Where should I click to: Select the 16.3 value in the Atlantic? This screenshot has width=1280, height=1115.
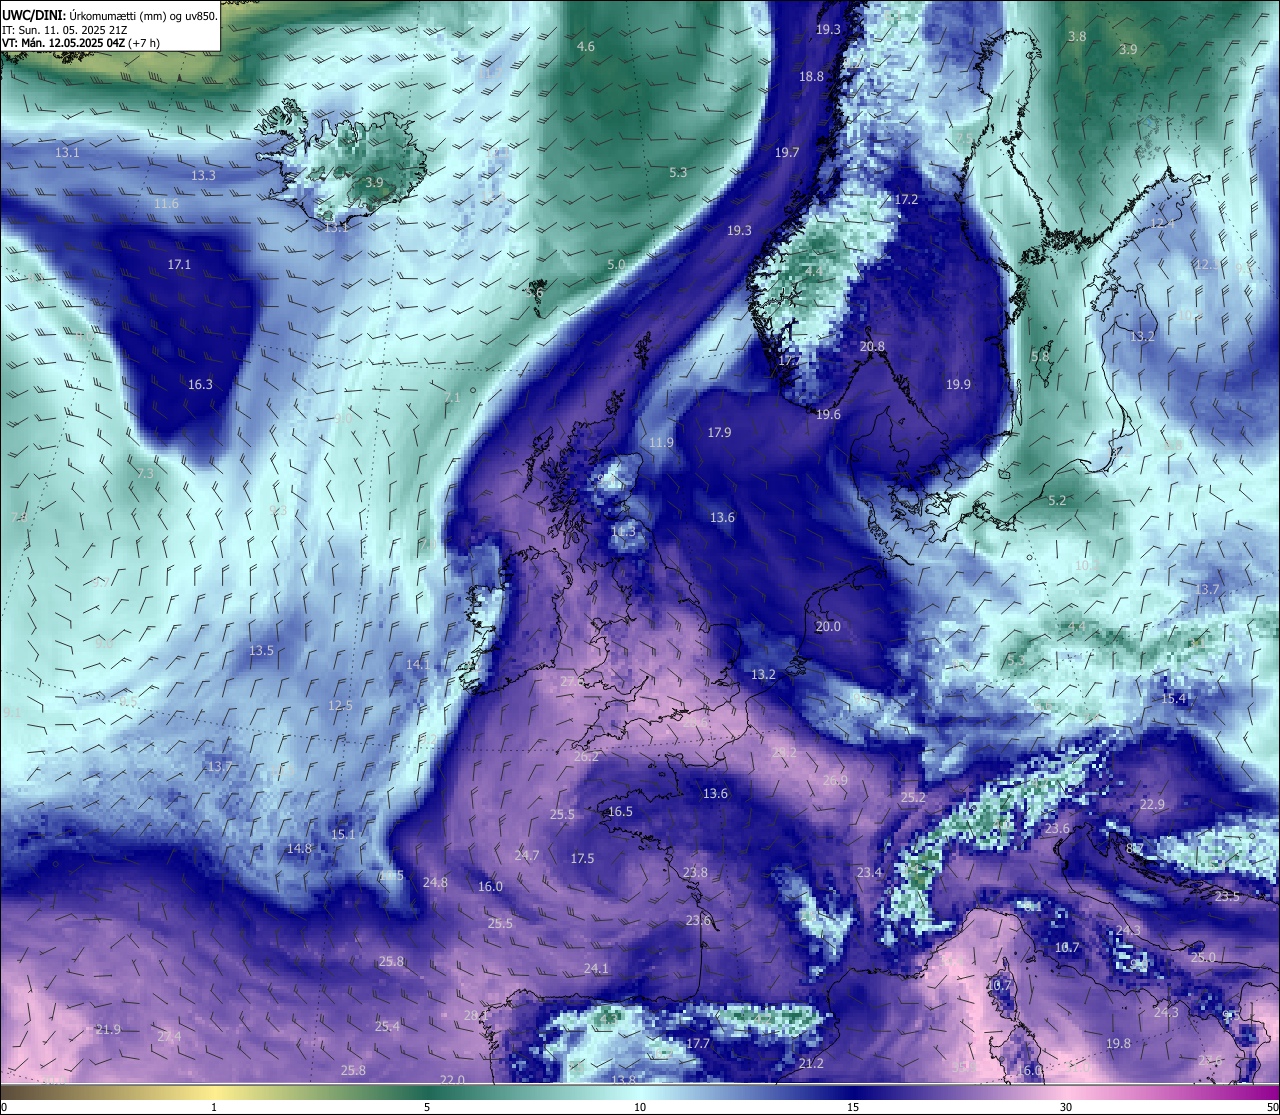pyautogui.click(x=200, y=384)
